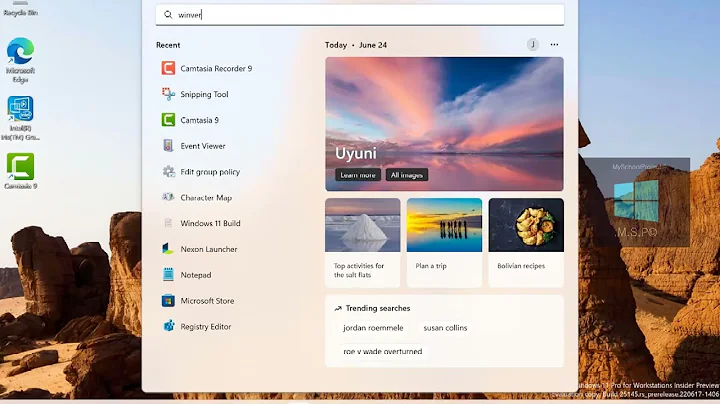The width and height of the screenshot is (720, 404).
Task: Launch Camtasia 9 icon from Recent list
Action: point(168,120)
